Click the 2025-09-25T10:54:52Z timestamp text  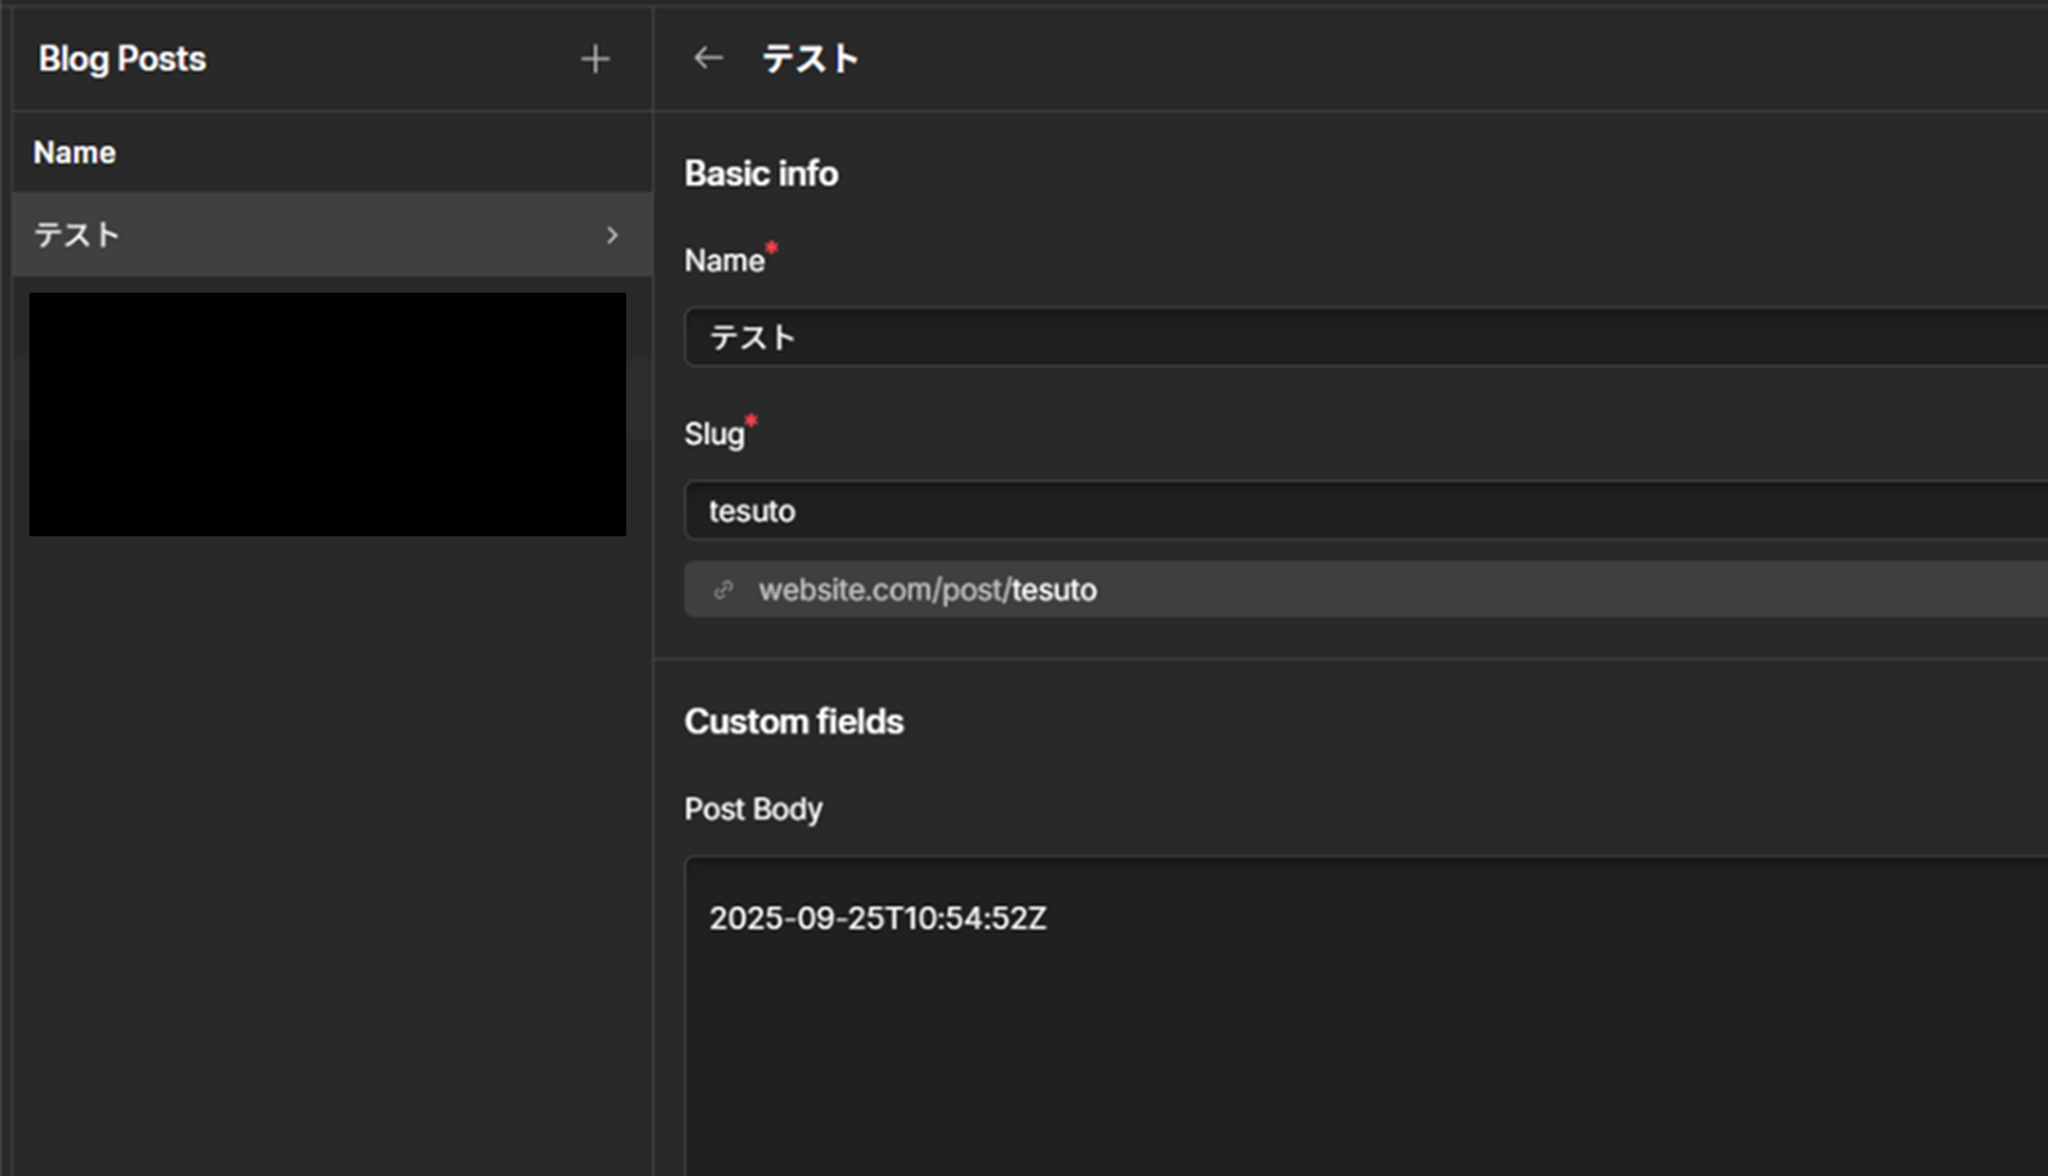coord(877,918)
